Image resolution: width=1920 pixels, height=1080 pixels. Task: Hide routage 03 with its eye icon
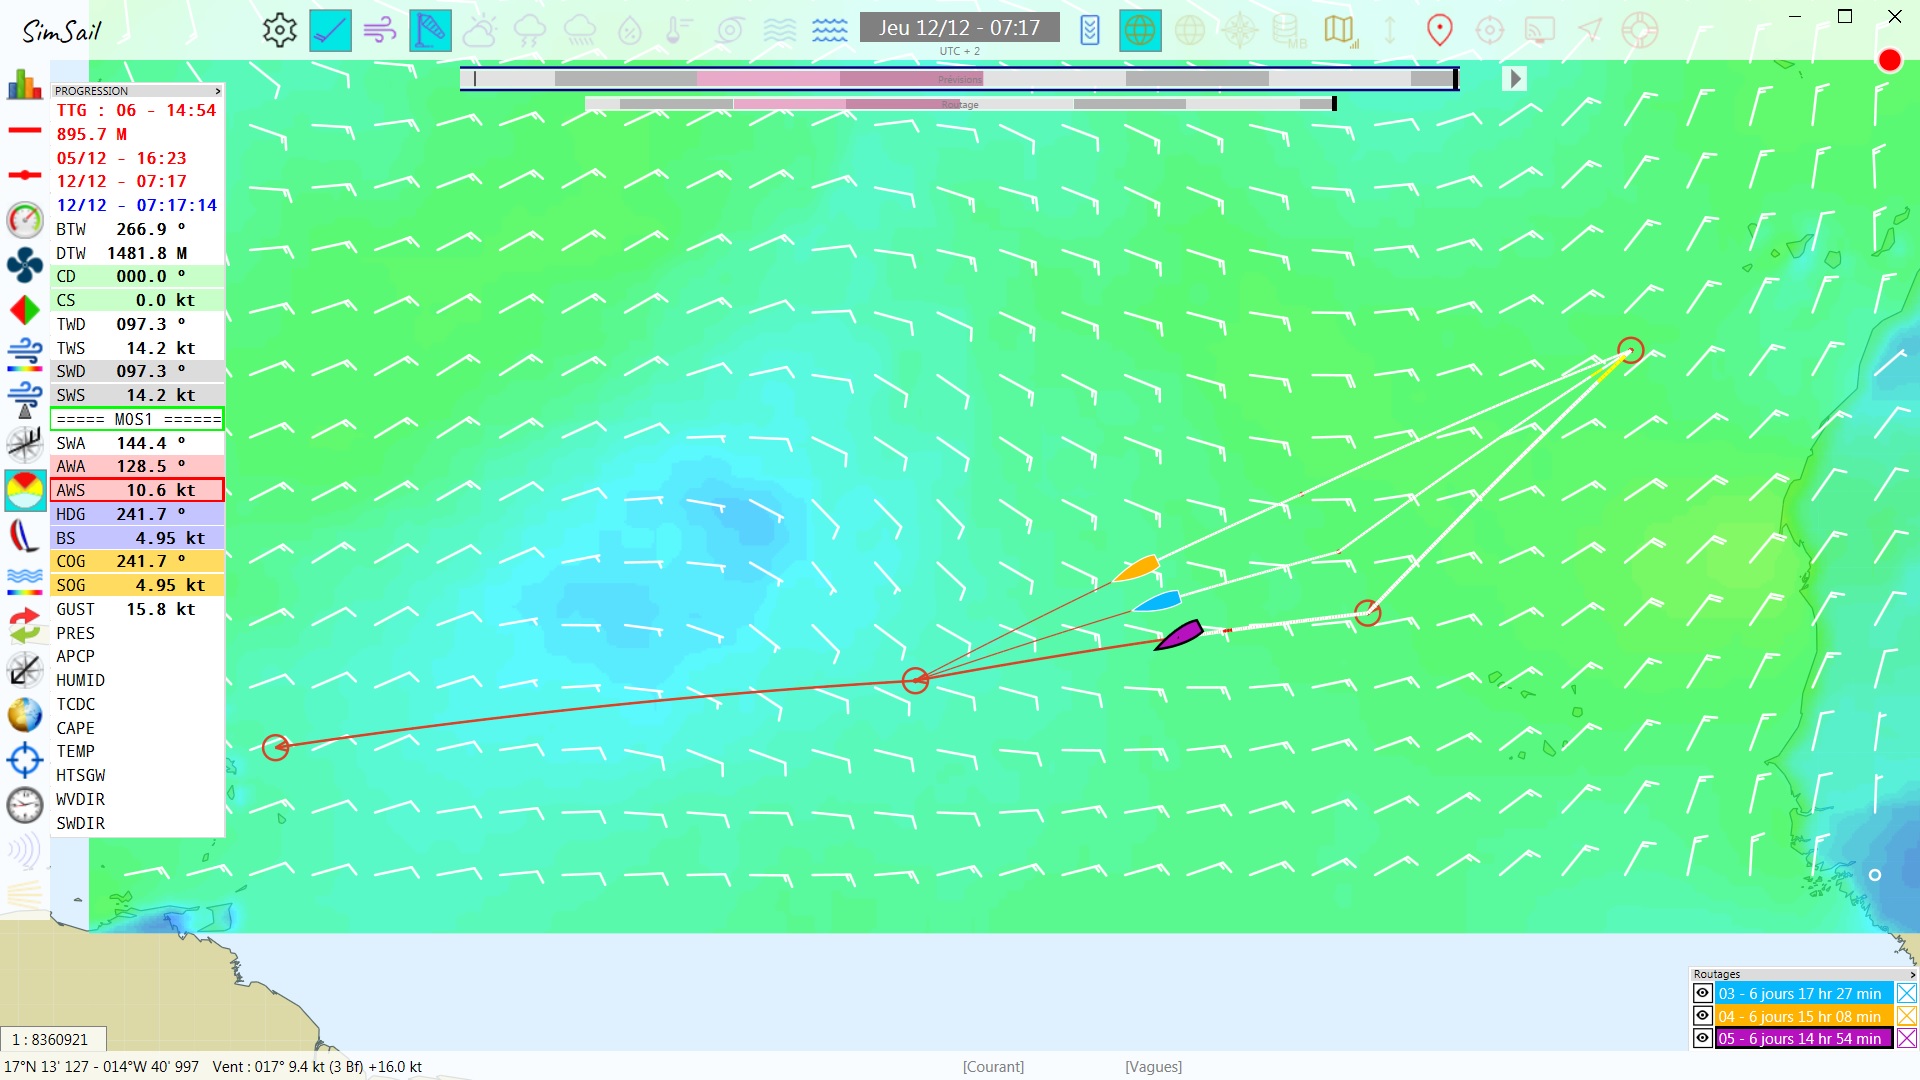click(1702, 993)
